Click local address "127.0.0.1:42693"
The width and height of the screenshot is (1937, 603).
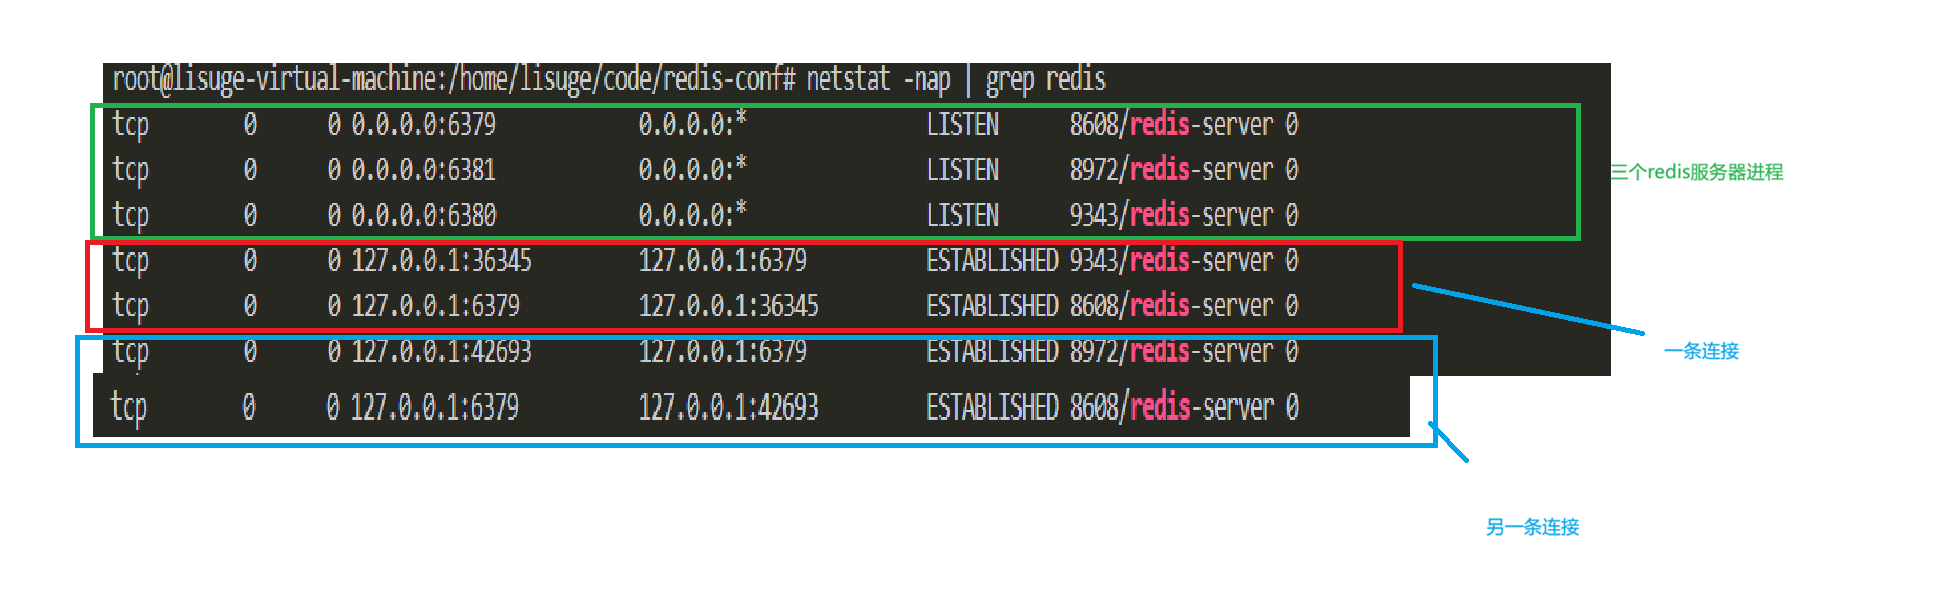pos(442,351)
